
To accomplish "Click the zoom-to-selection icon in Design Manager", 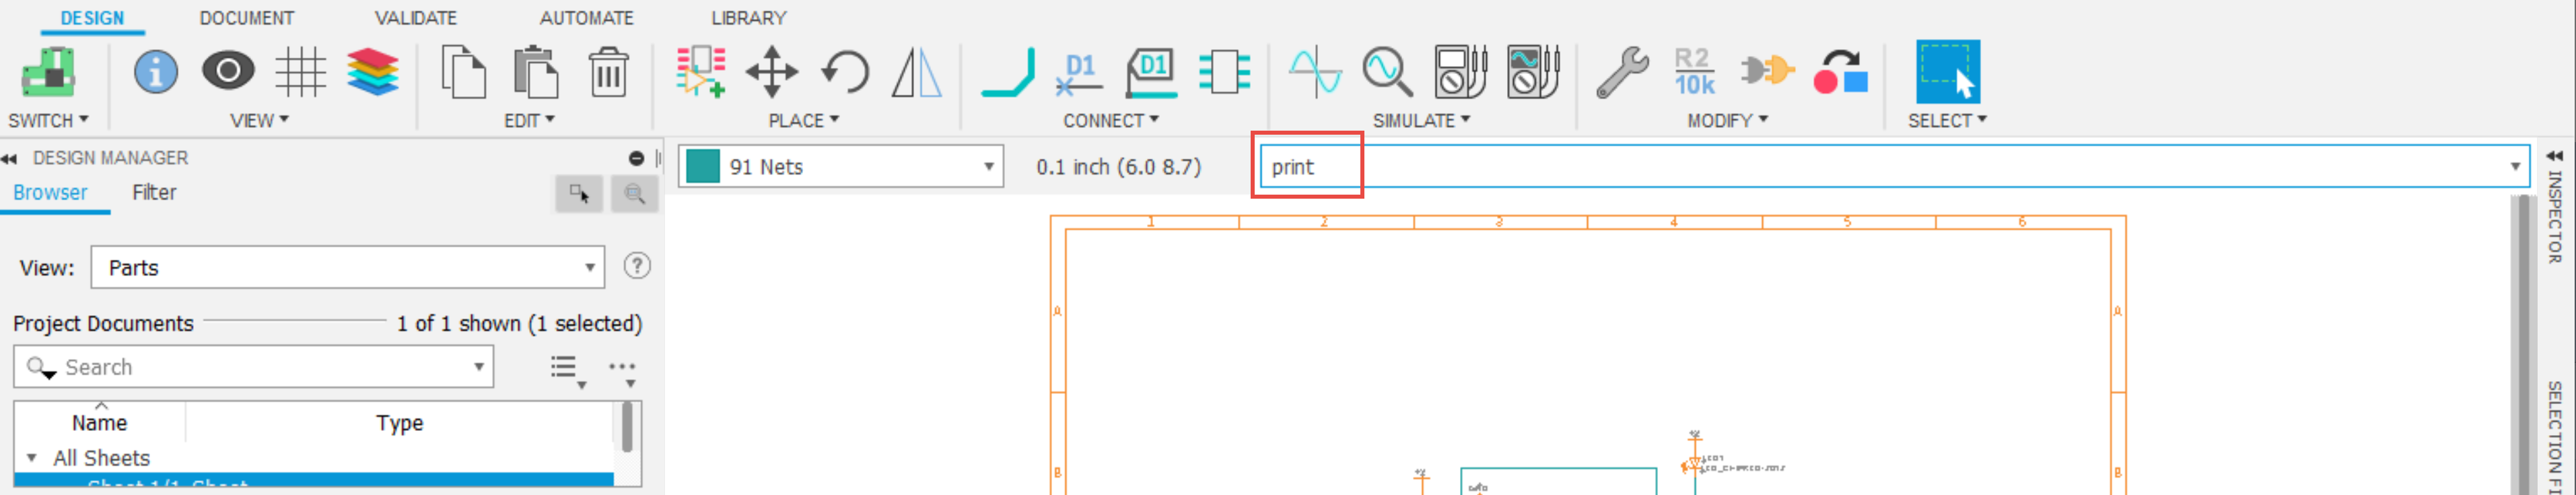I will click(x=634, y=193).
